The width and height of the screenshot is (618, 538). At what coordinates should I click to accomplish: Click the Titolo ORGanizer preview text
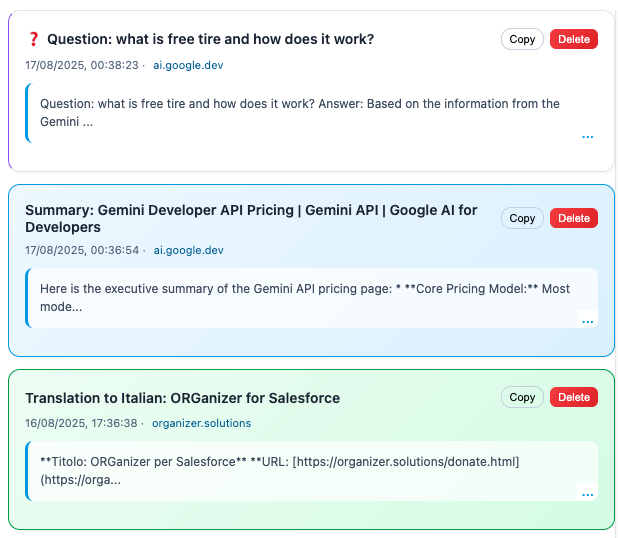click(x=280, y=470)
